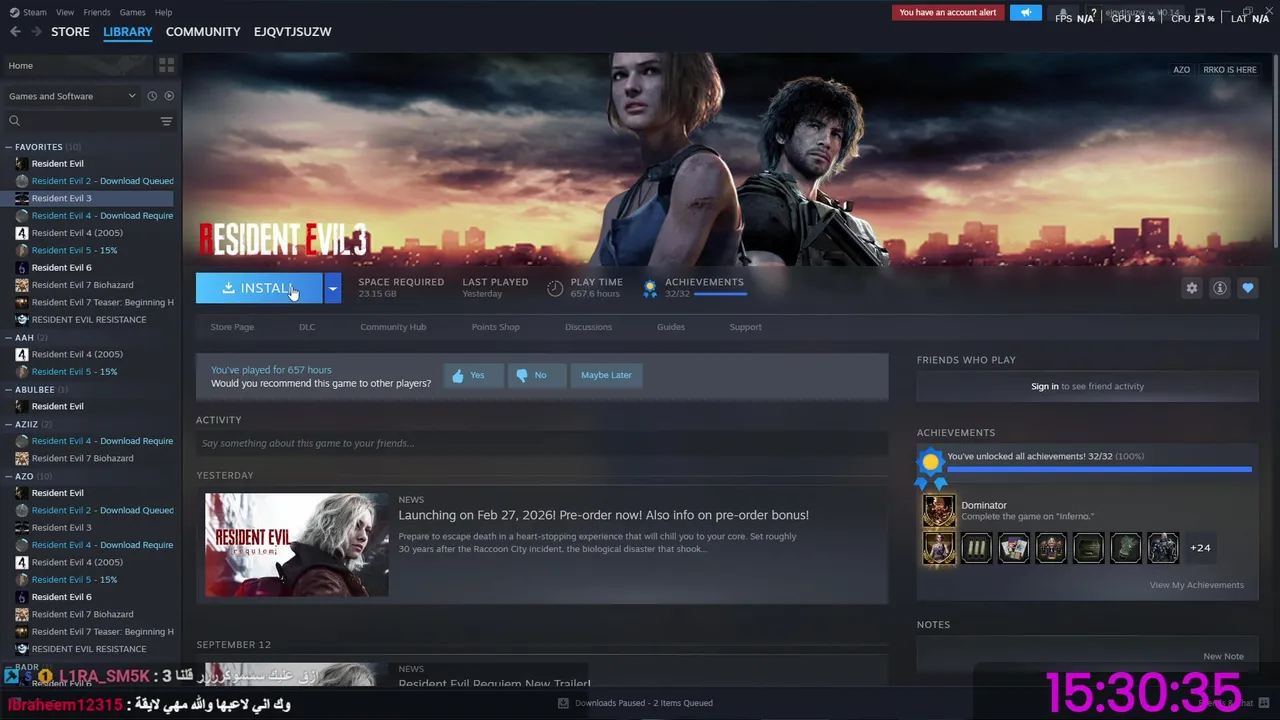Open the Discussions link
The width and height of the screenshot is (1280, 720).
(x=588, y=327)
